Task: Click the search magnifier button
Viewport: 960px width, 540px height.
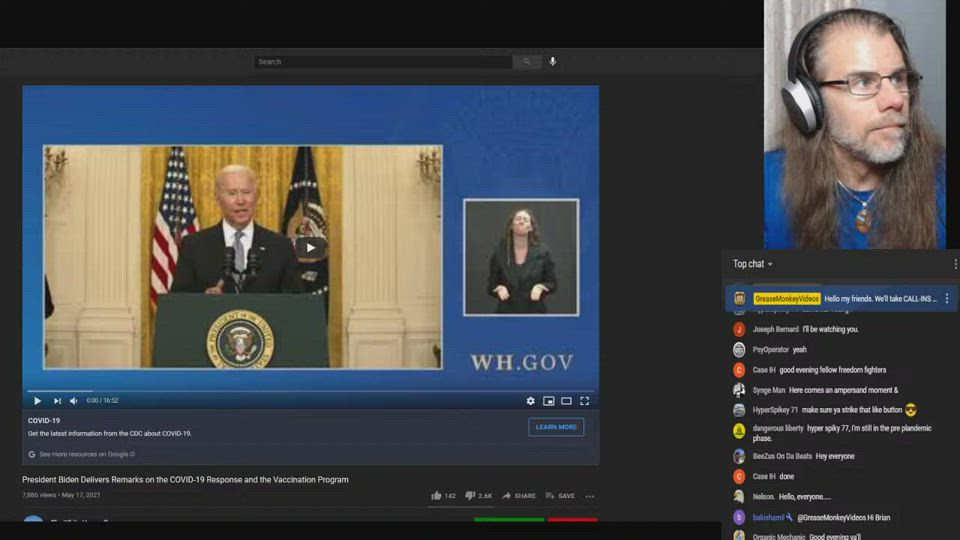Action: 527,62
